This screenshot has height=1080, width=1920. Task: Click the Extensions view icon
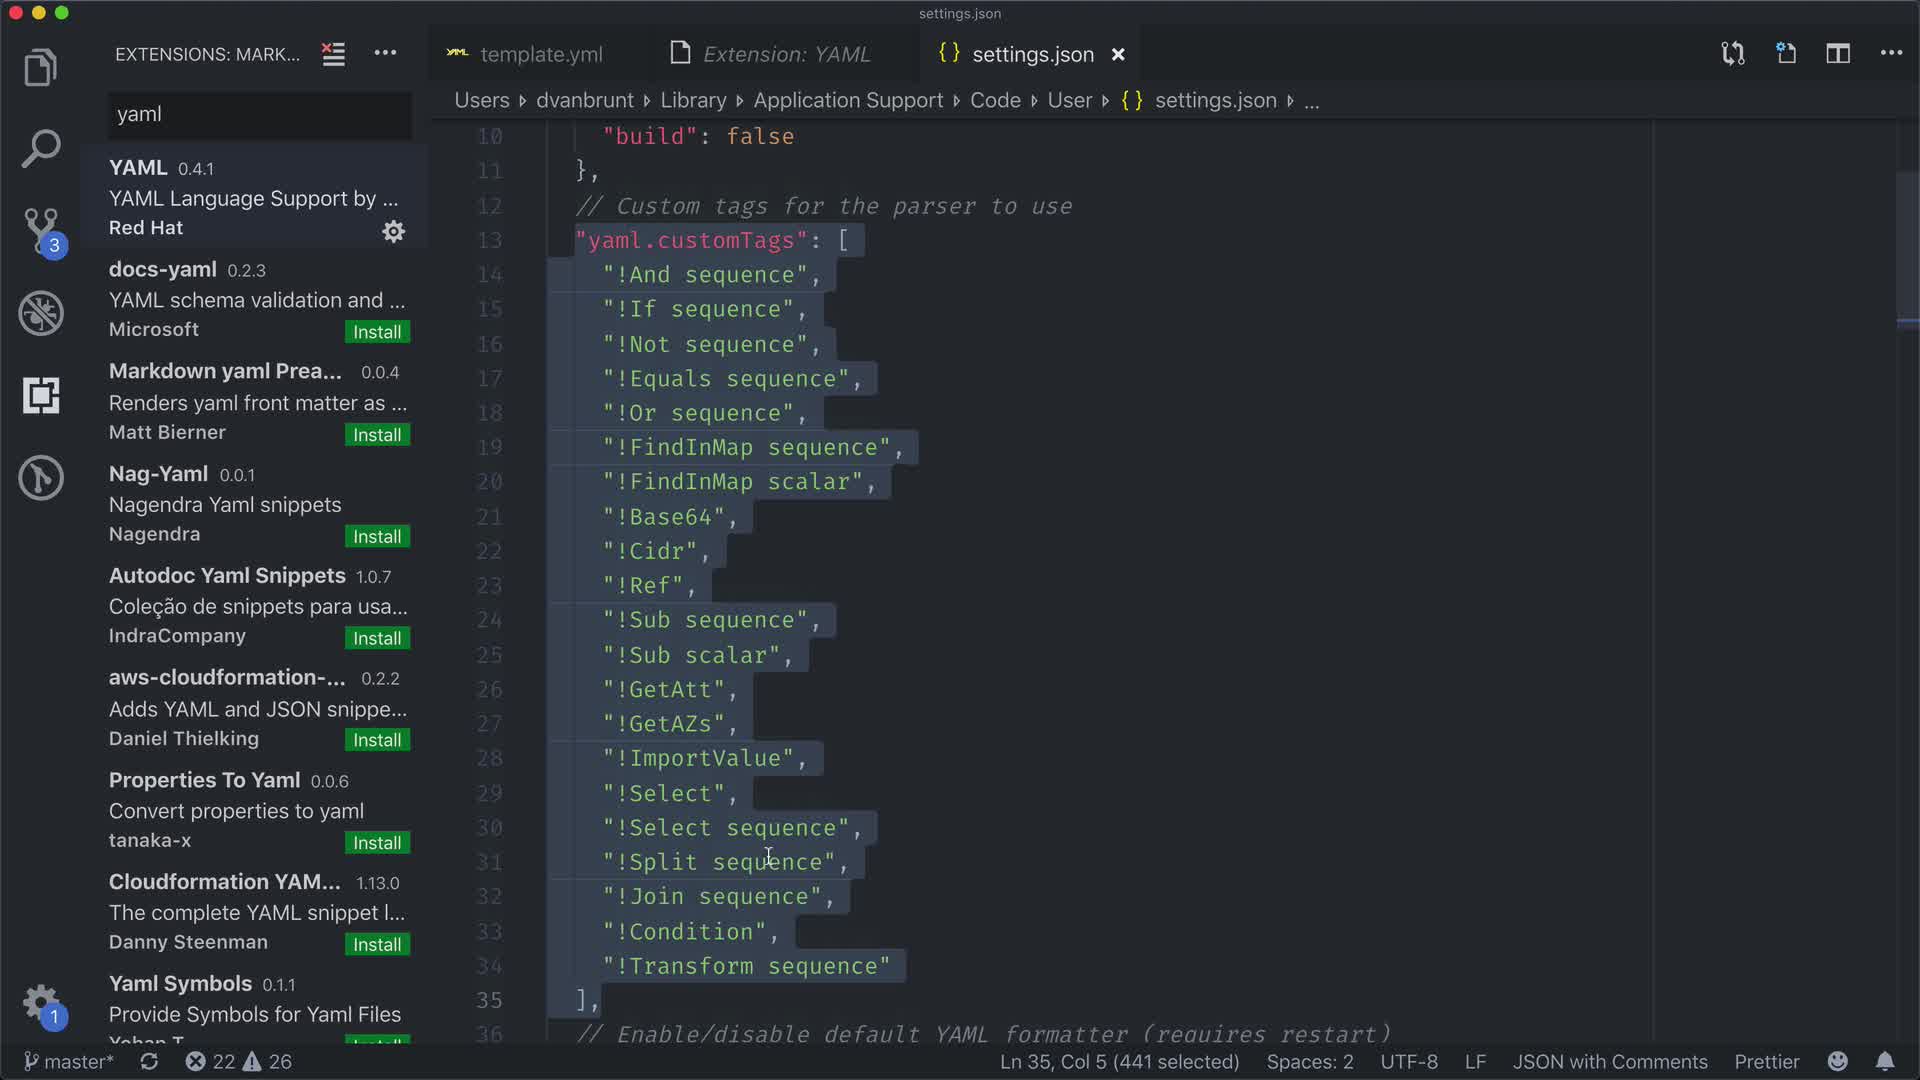40,396
